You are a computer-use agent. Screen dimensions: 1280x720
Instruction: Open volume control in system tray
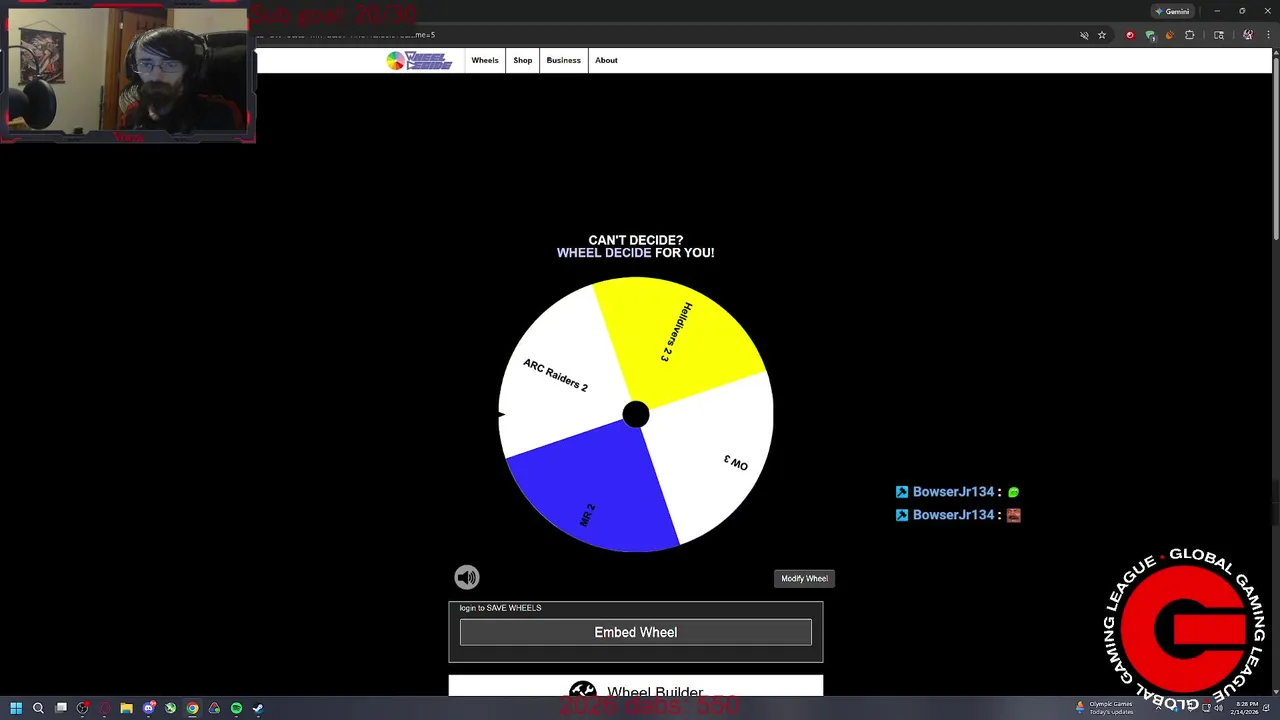point(1218,708)
